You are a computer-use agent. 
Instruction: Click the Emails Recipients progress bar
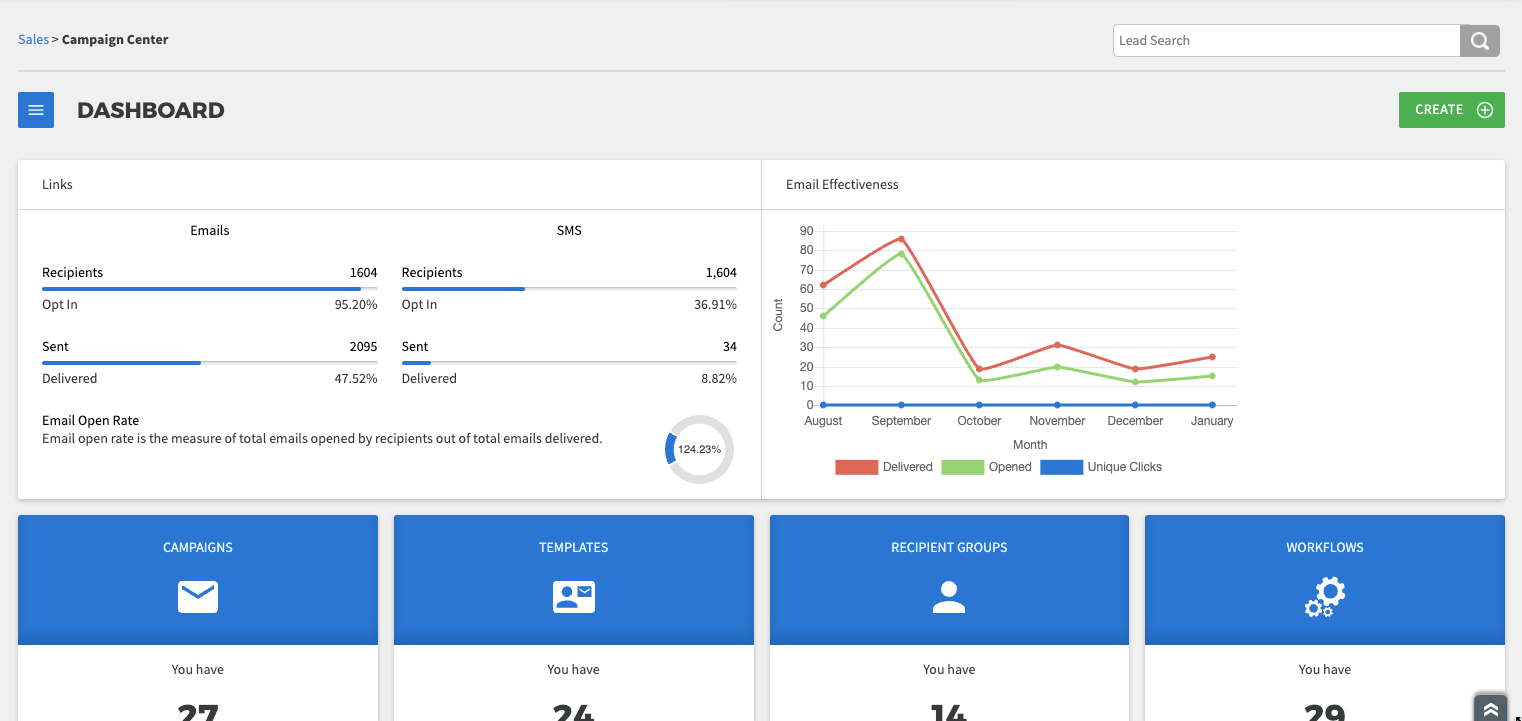(x=209, y=289)
